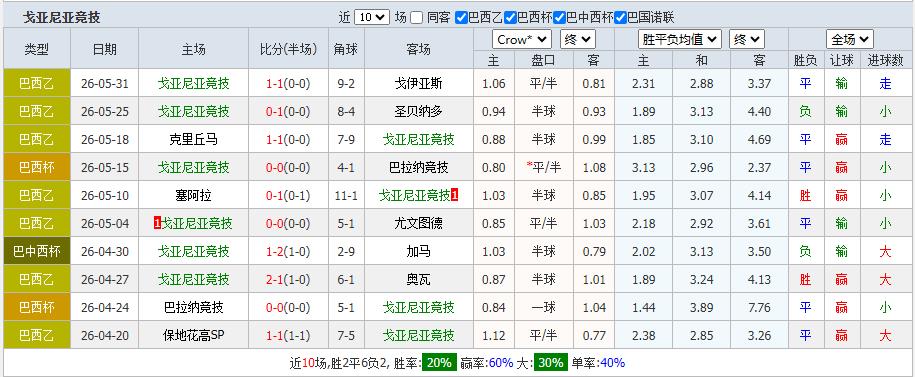
Task: Open the 尤文图德 away team link
Action: [x=418, y=224]
